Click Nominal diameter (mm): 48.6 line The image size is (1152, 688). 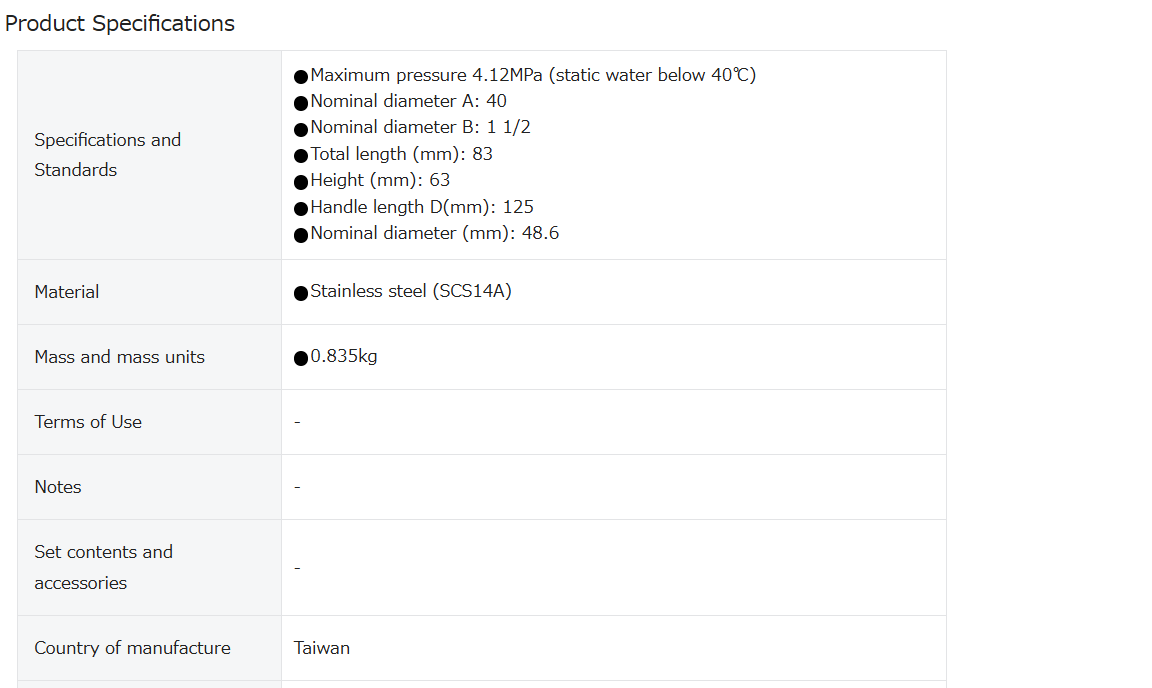coord(426,234)
